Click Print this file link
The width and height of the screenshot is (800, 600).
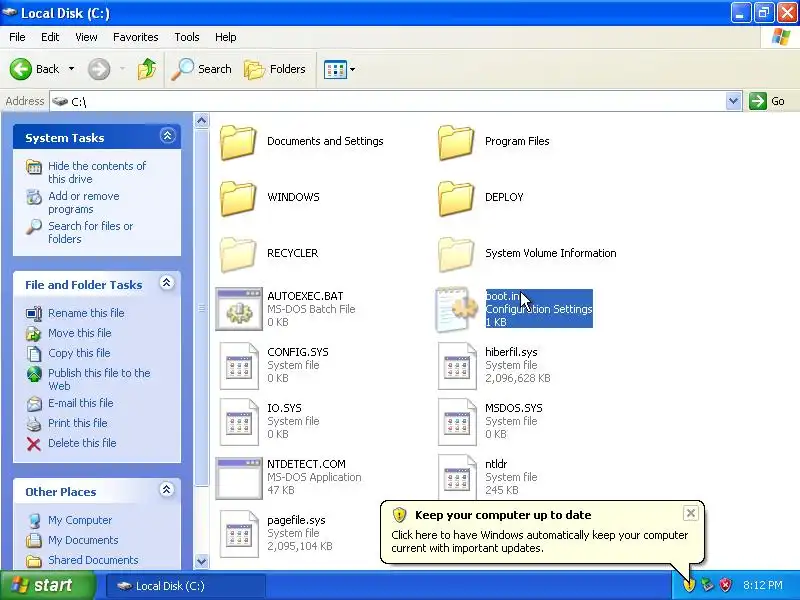(78, 422)
